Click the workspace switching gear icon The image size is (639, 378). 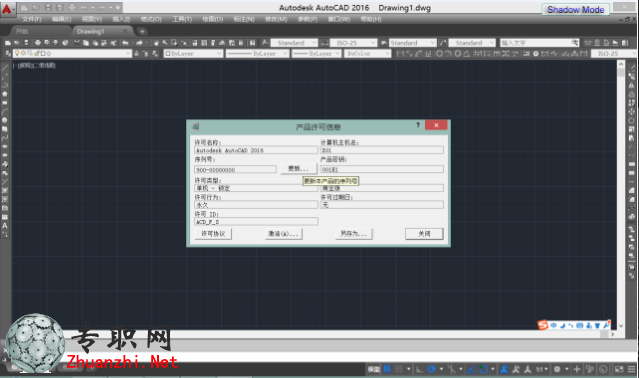click(x=557, y=369)
